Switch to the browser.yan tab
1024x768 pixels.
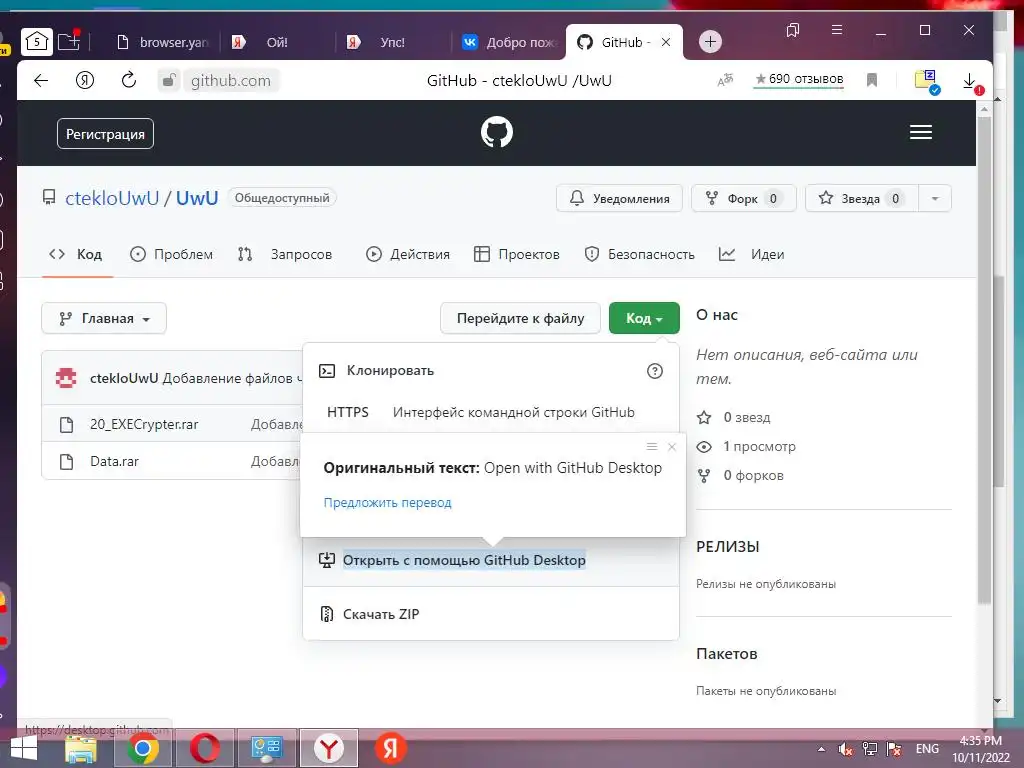tap(163, 42)
